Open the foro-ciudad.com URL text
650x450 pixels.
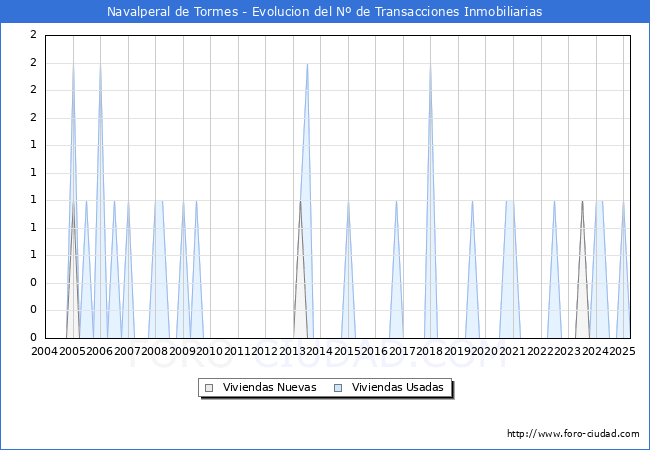tap(573, 434)
